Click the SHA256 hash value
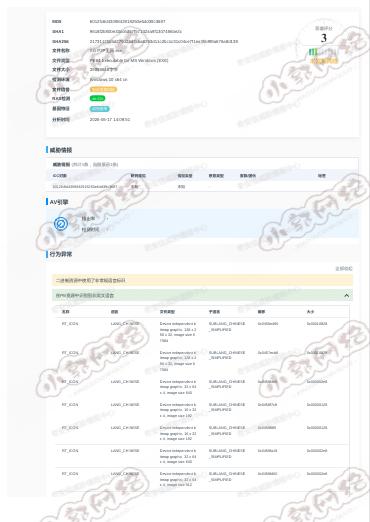Screen dimensions: 370x522 [x=164, y=41]
